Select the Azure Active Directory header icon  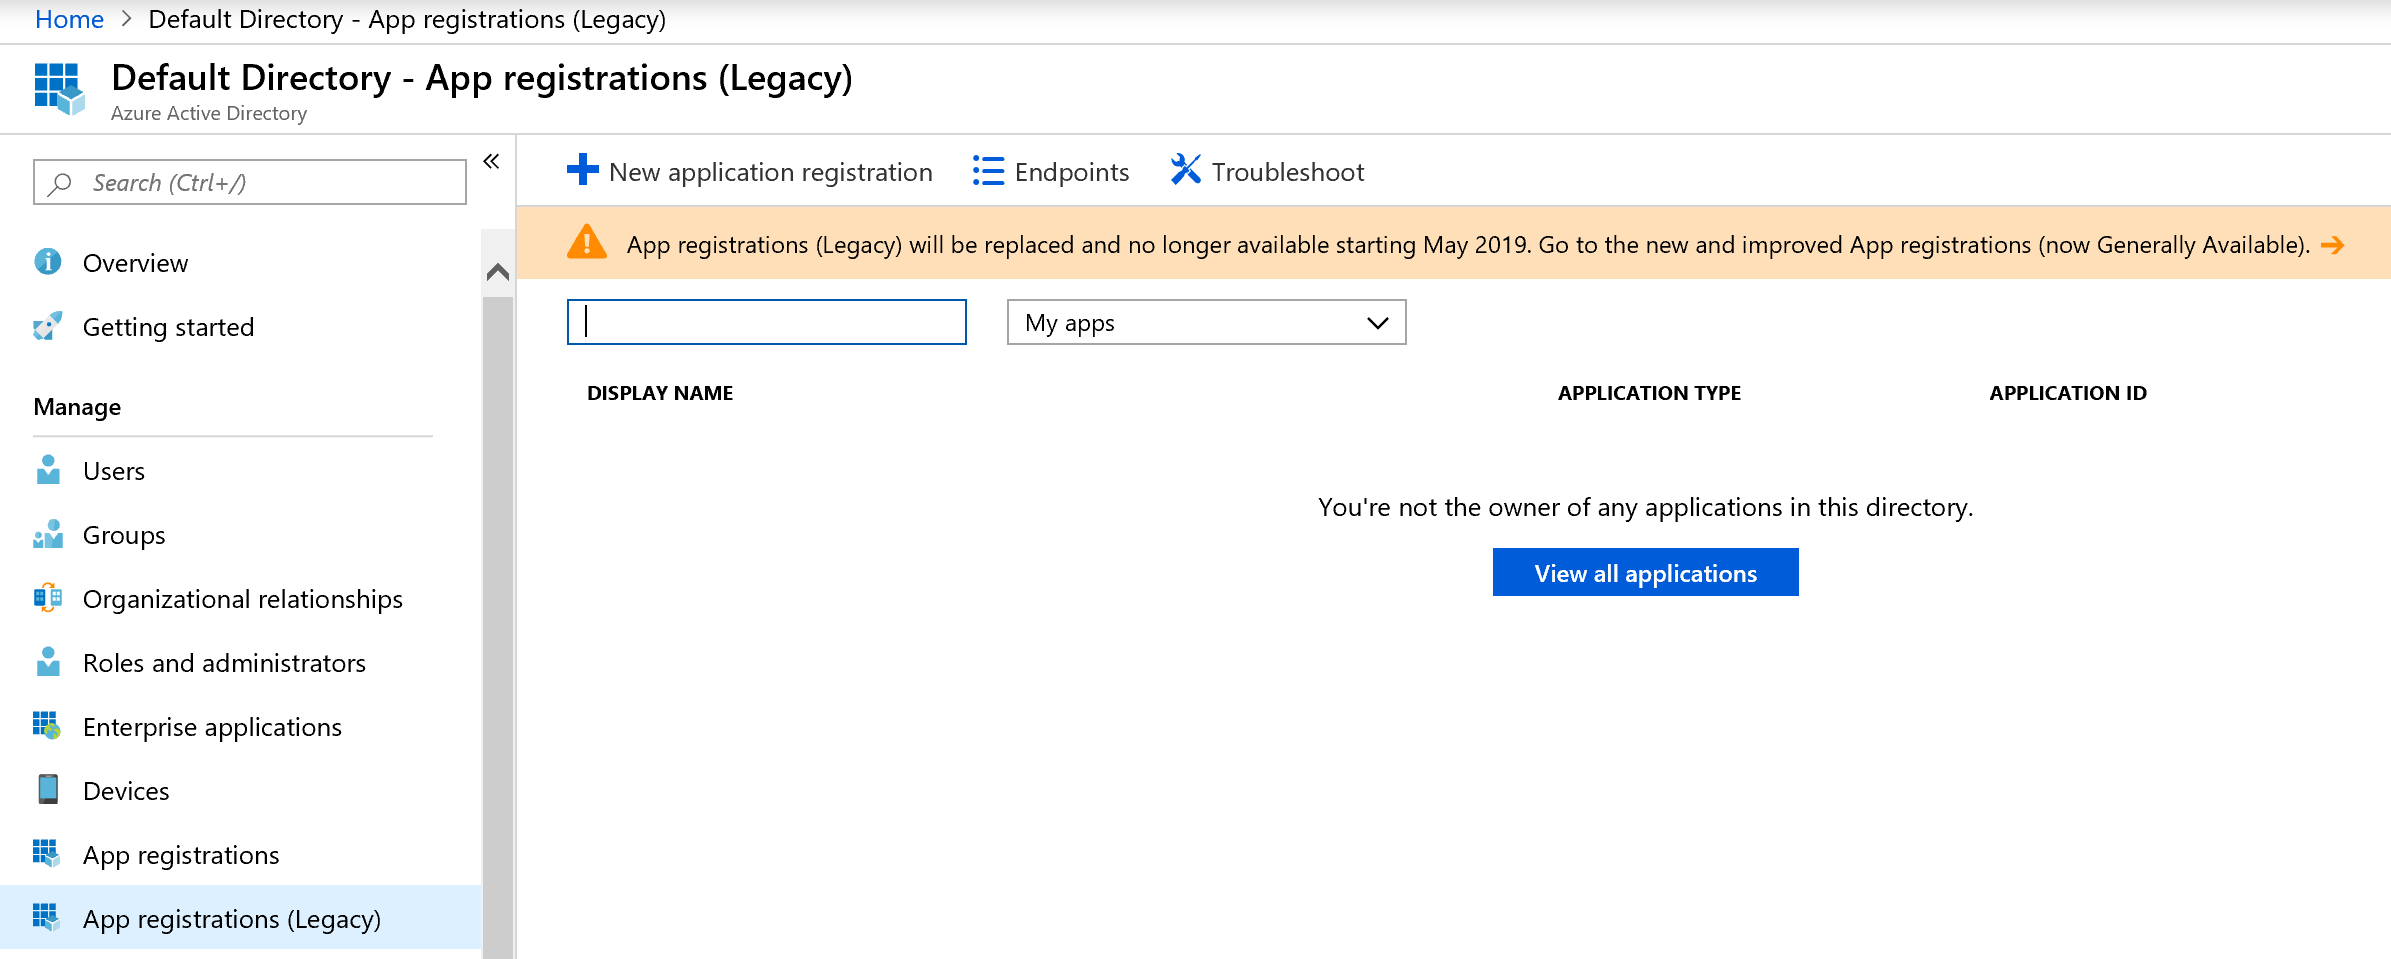coord(57,88)
